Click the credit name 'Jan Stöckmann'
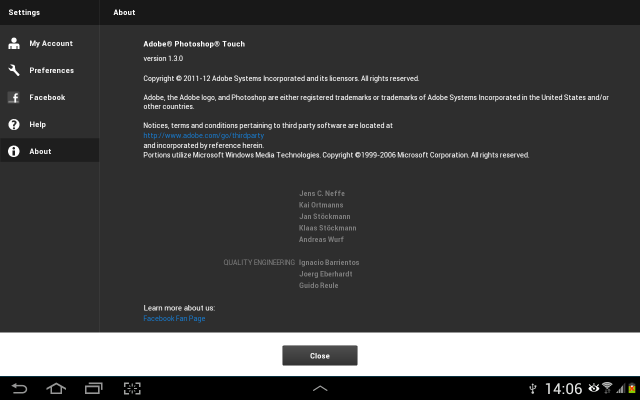The height and width of the screenshot is (400, 640). (325, 216)
